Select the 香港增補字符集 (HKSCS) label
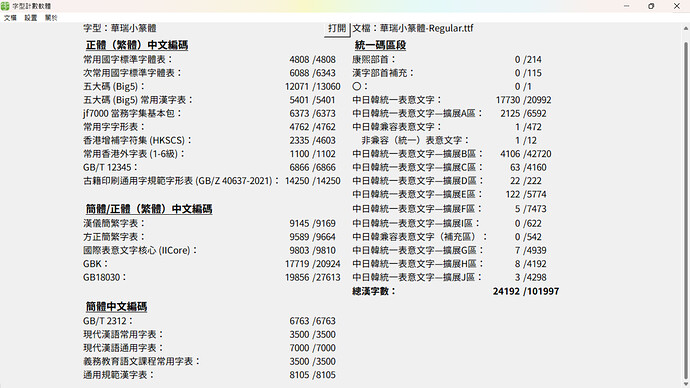The image size is (690, 388). click(138, 140)
